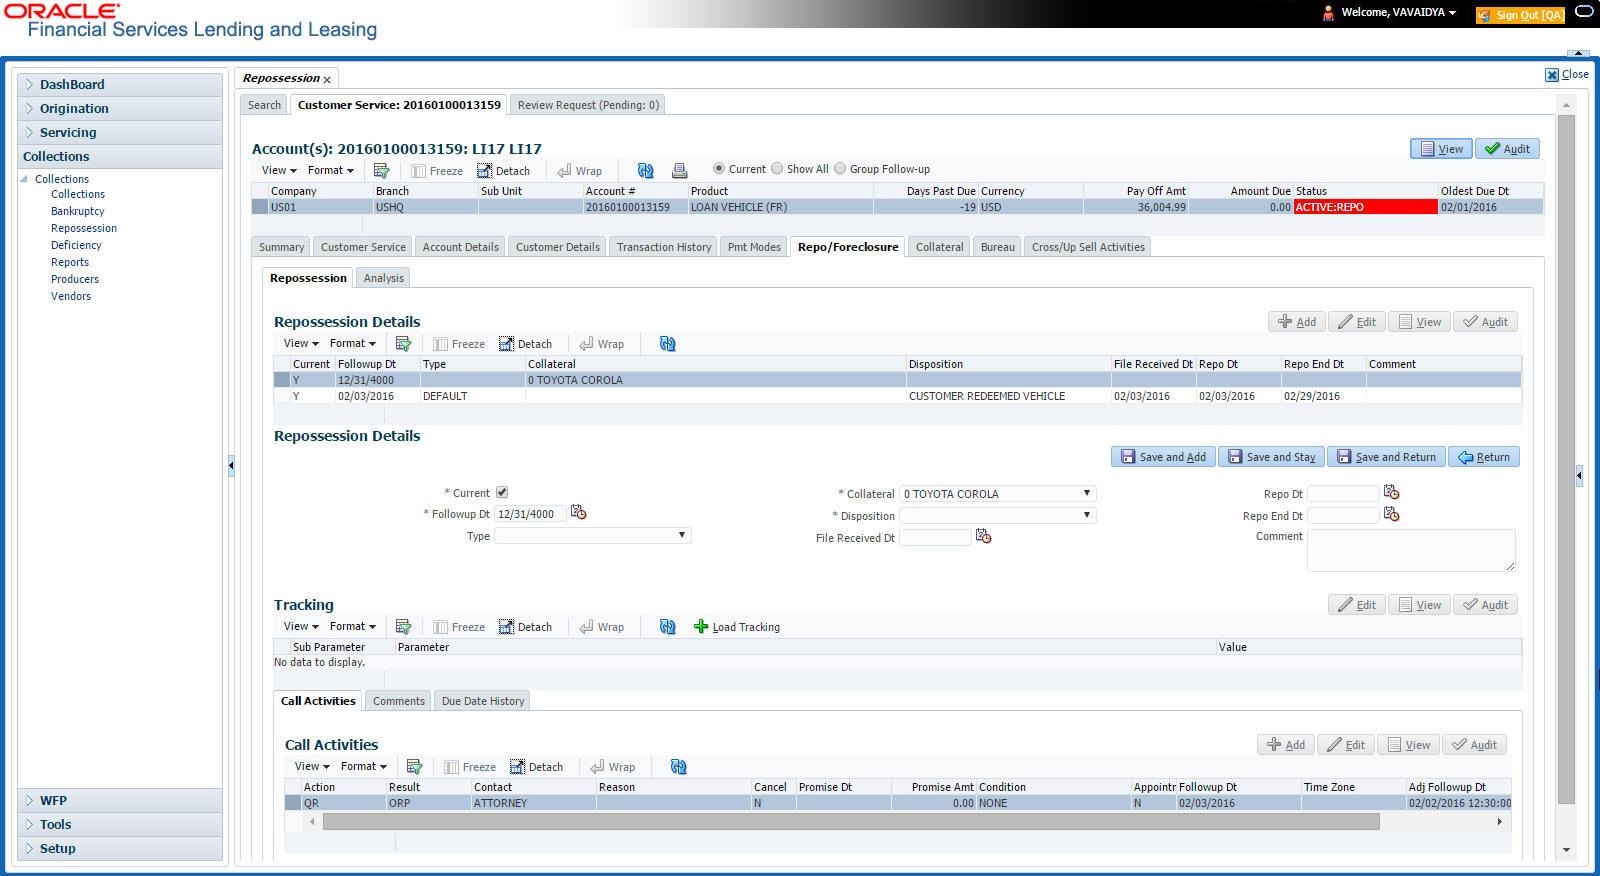This screenshot has width=1600, height=876.
Task: Switch to the Summary tab
Action: pyautogui.click(x=281, y=247)
